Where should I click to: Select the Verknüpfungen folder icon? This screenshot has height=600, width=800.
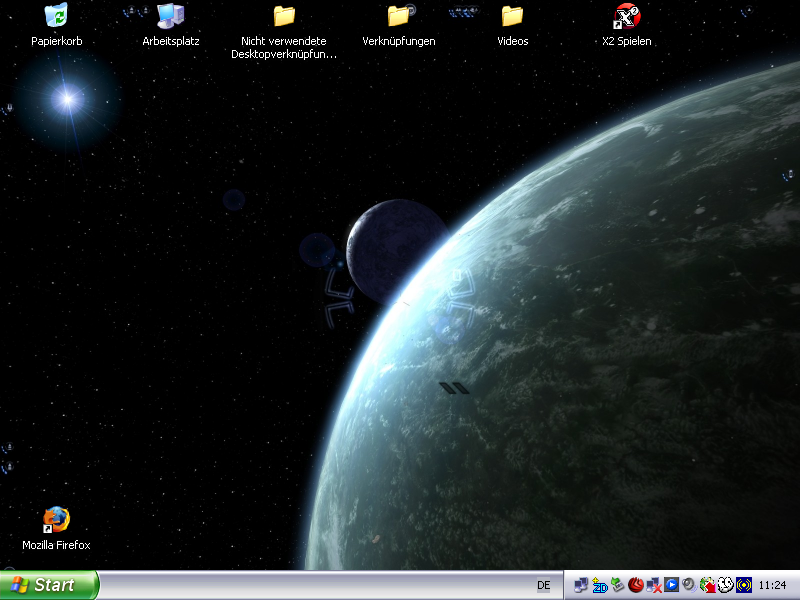click(399, 17)
